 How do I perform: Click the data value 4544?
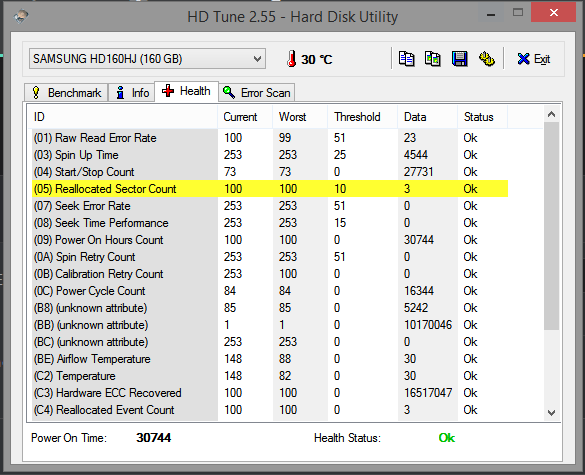tap(416, 155)
